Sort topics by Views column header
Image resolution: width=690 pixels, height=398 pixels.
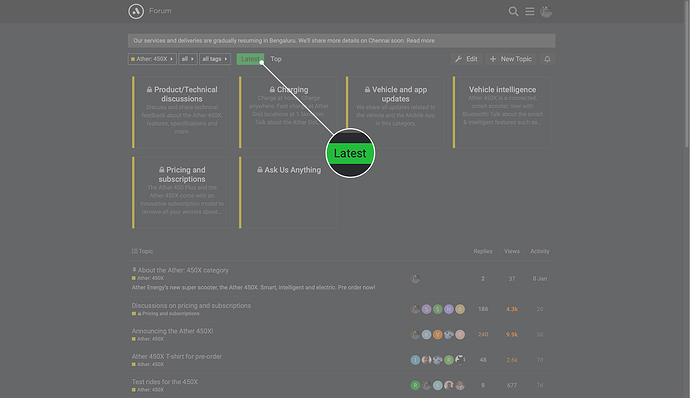coord(512,251)
